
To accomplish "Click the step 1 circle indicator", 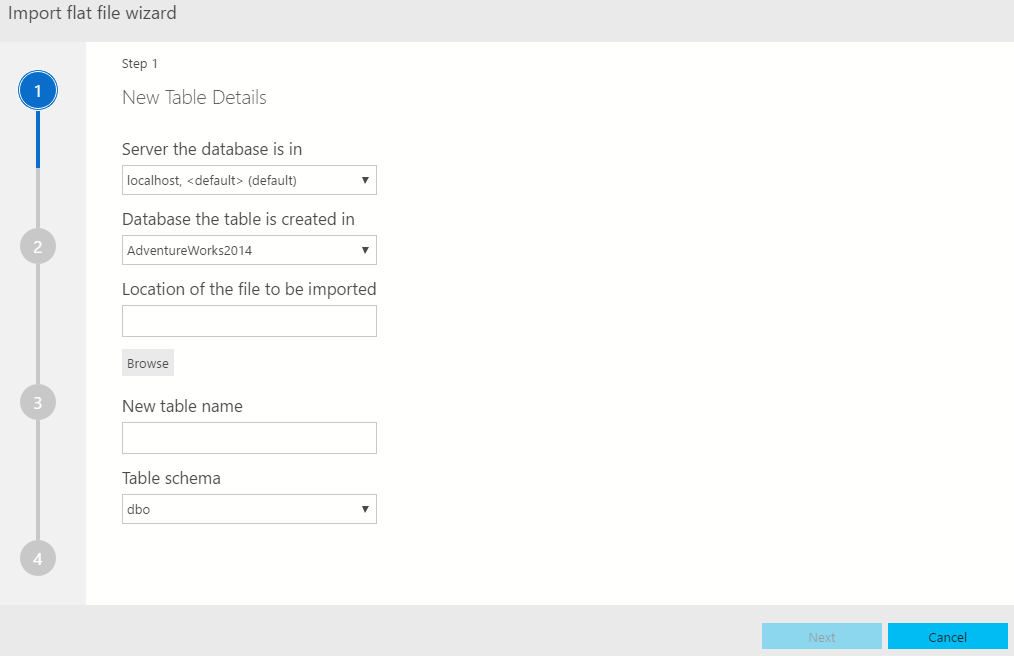I will point(38,91).
